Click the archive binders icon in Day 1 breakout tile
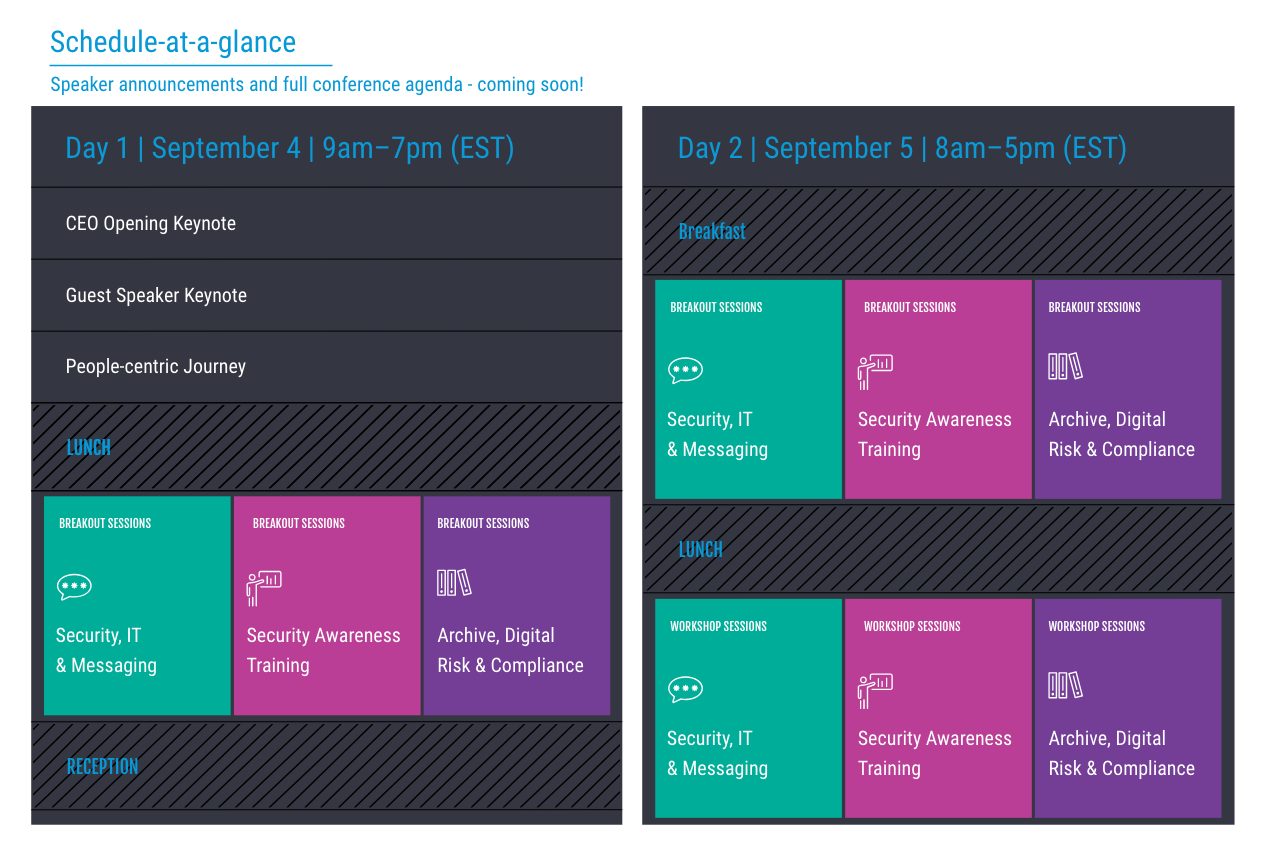1265x862 pixels. [454, 583]
